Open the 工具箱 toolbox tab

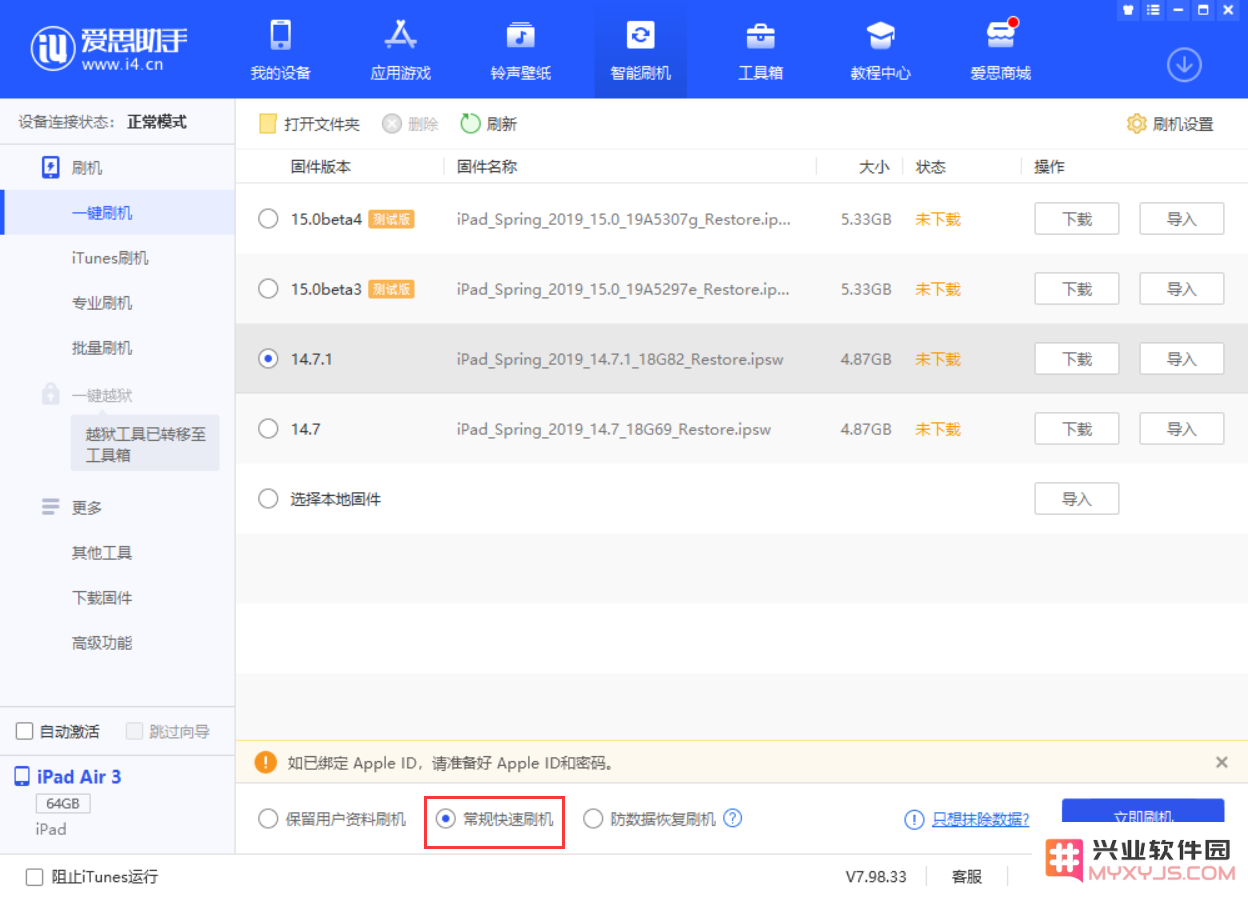pos(761,50)
